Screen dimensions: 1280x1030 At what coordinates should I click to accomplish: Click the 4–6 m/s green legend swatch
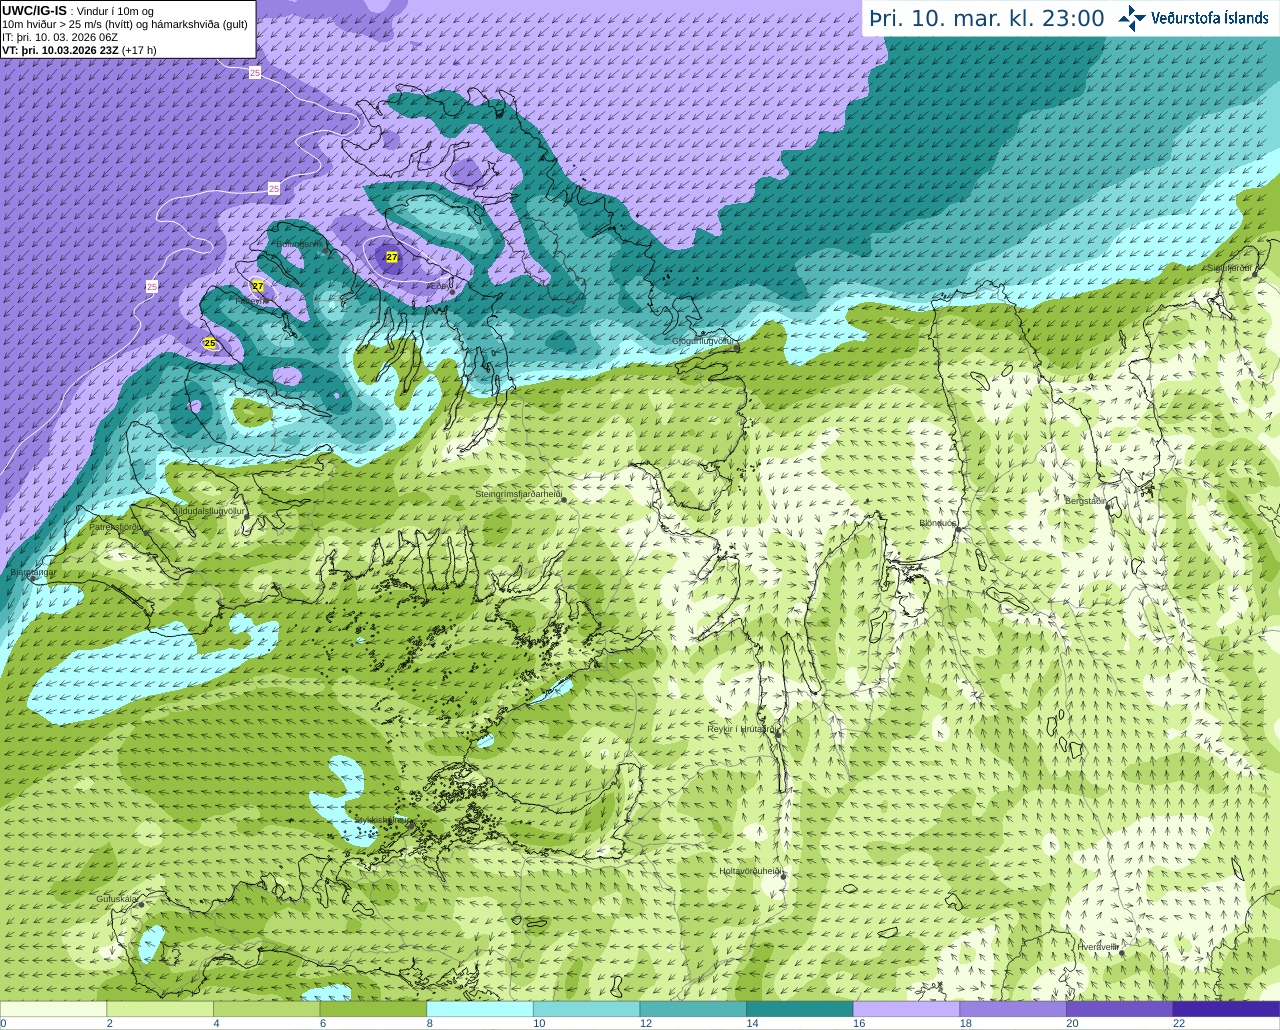pos(266,1009)
